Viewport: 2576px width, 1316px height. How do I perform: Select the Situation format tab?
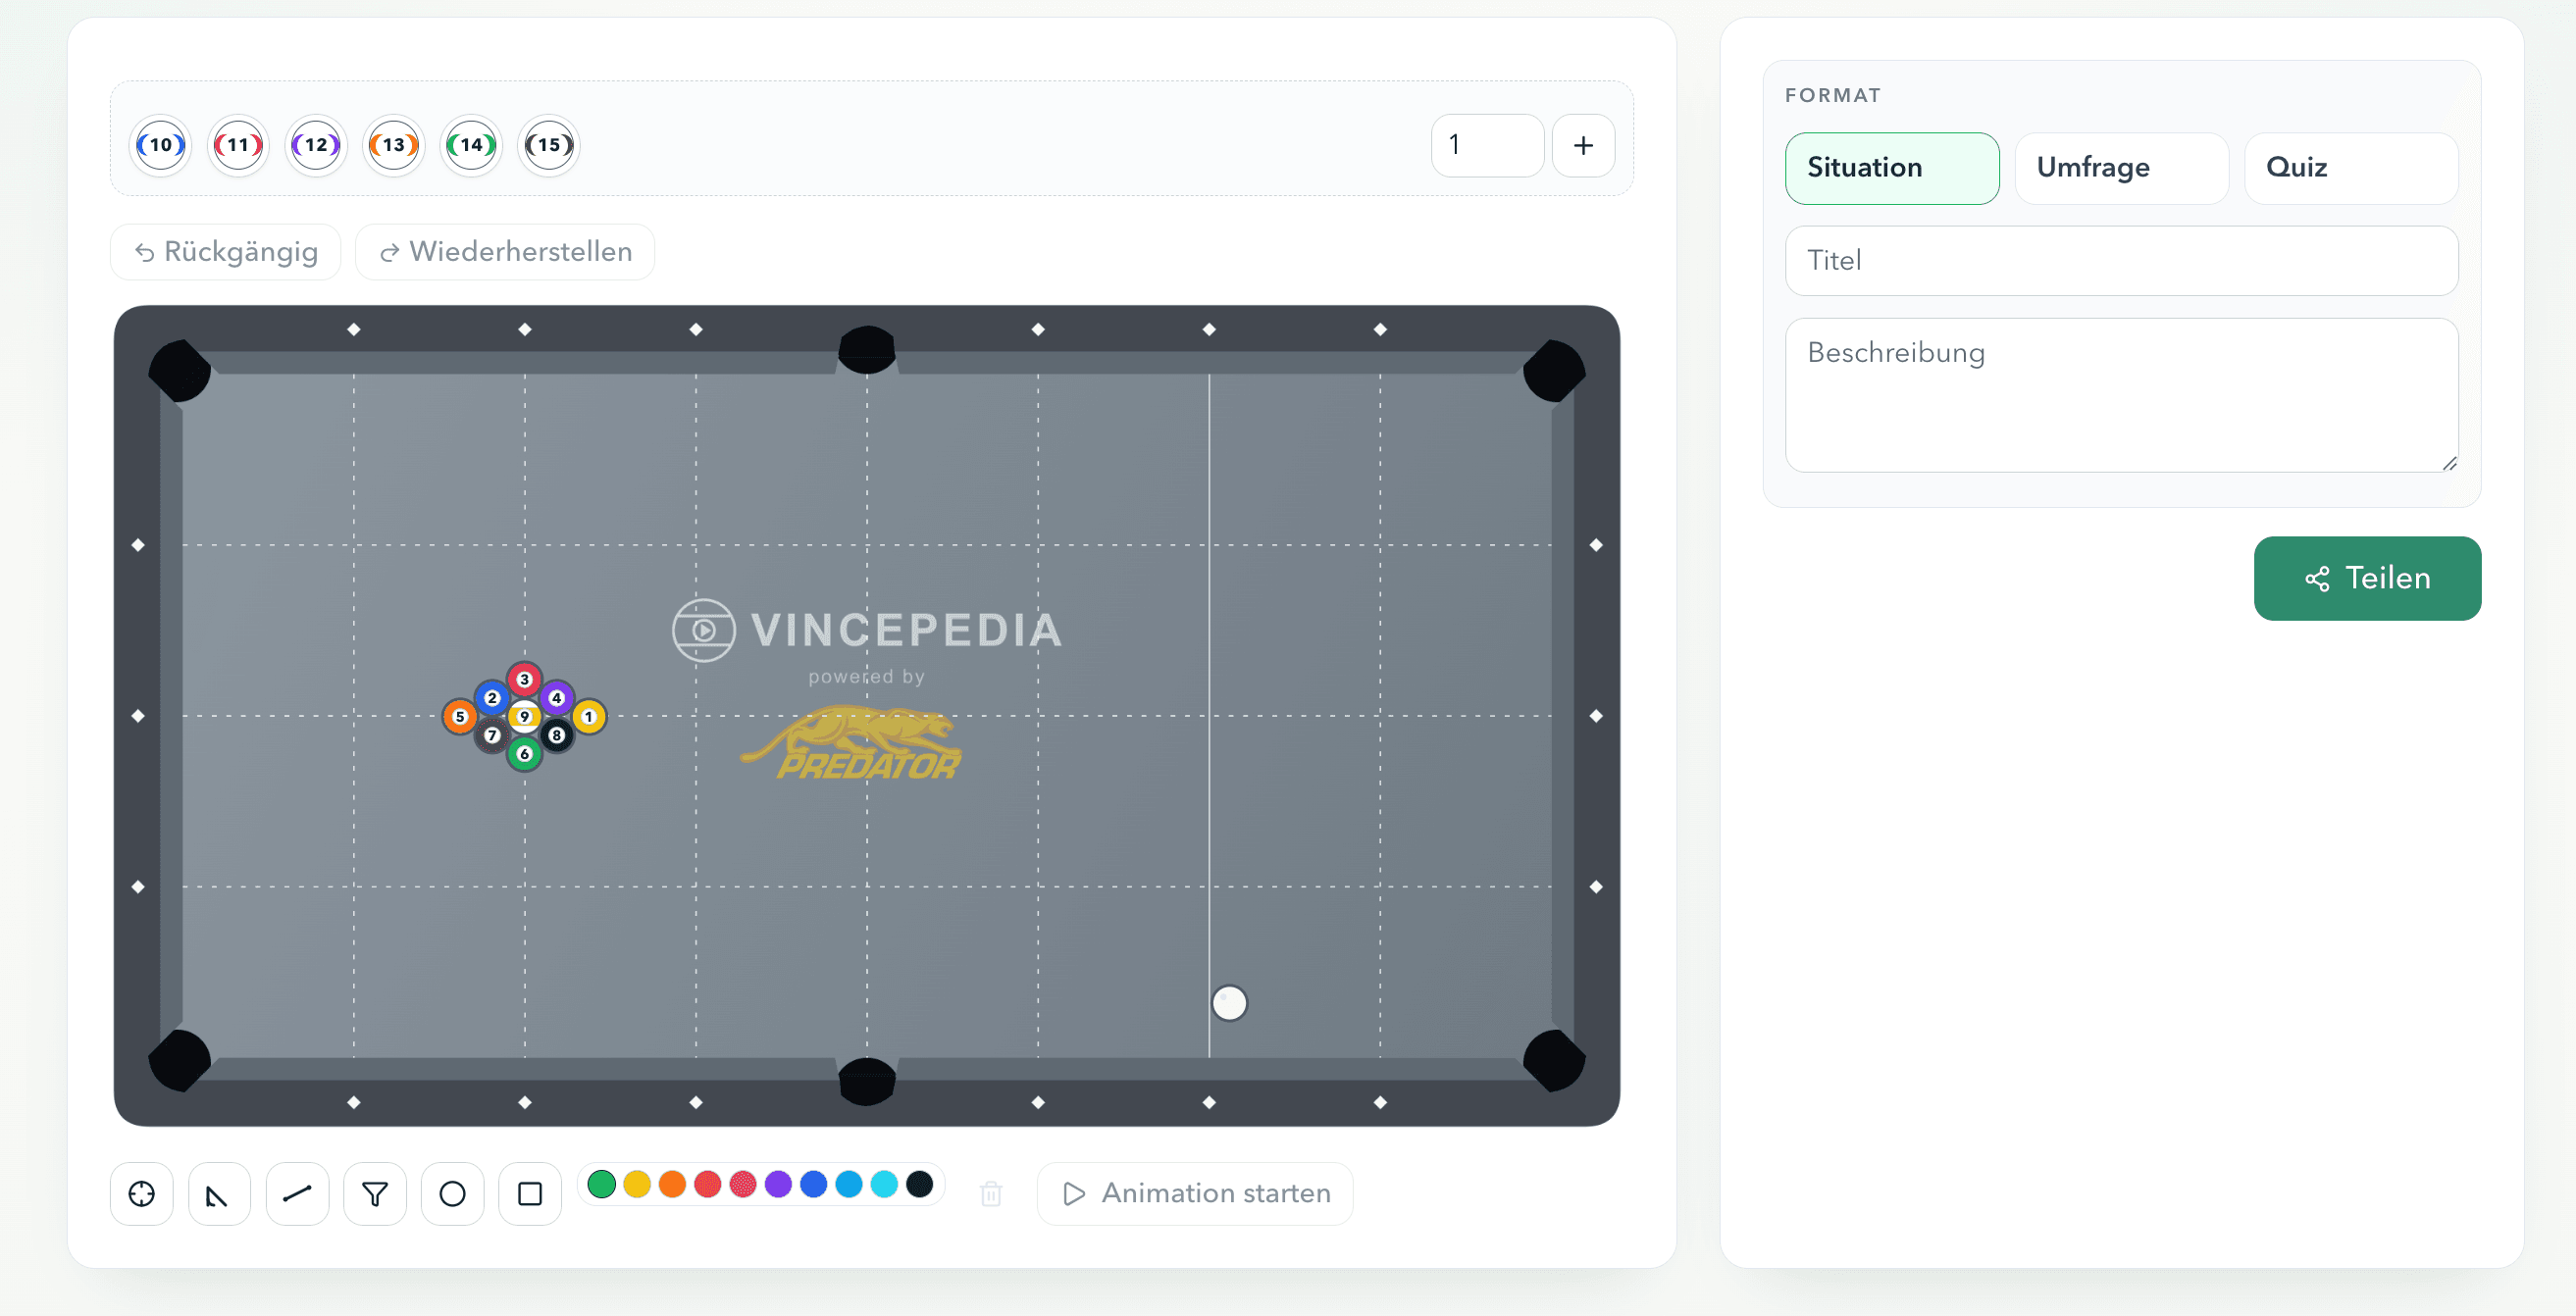click(x=1892, y=168)
